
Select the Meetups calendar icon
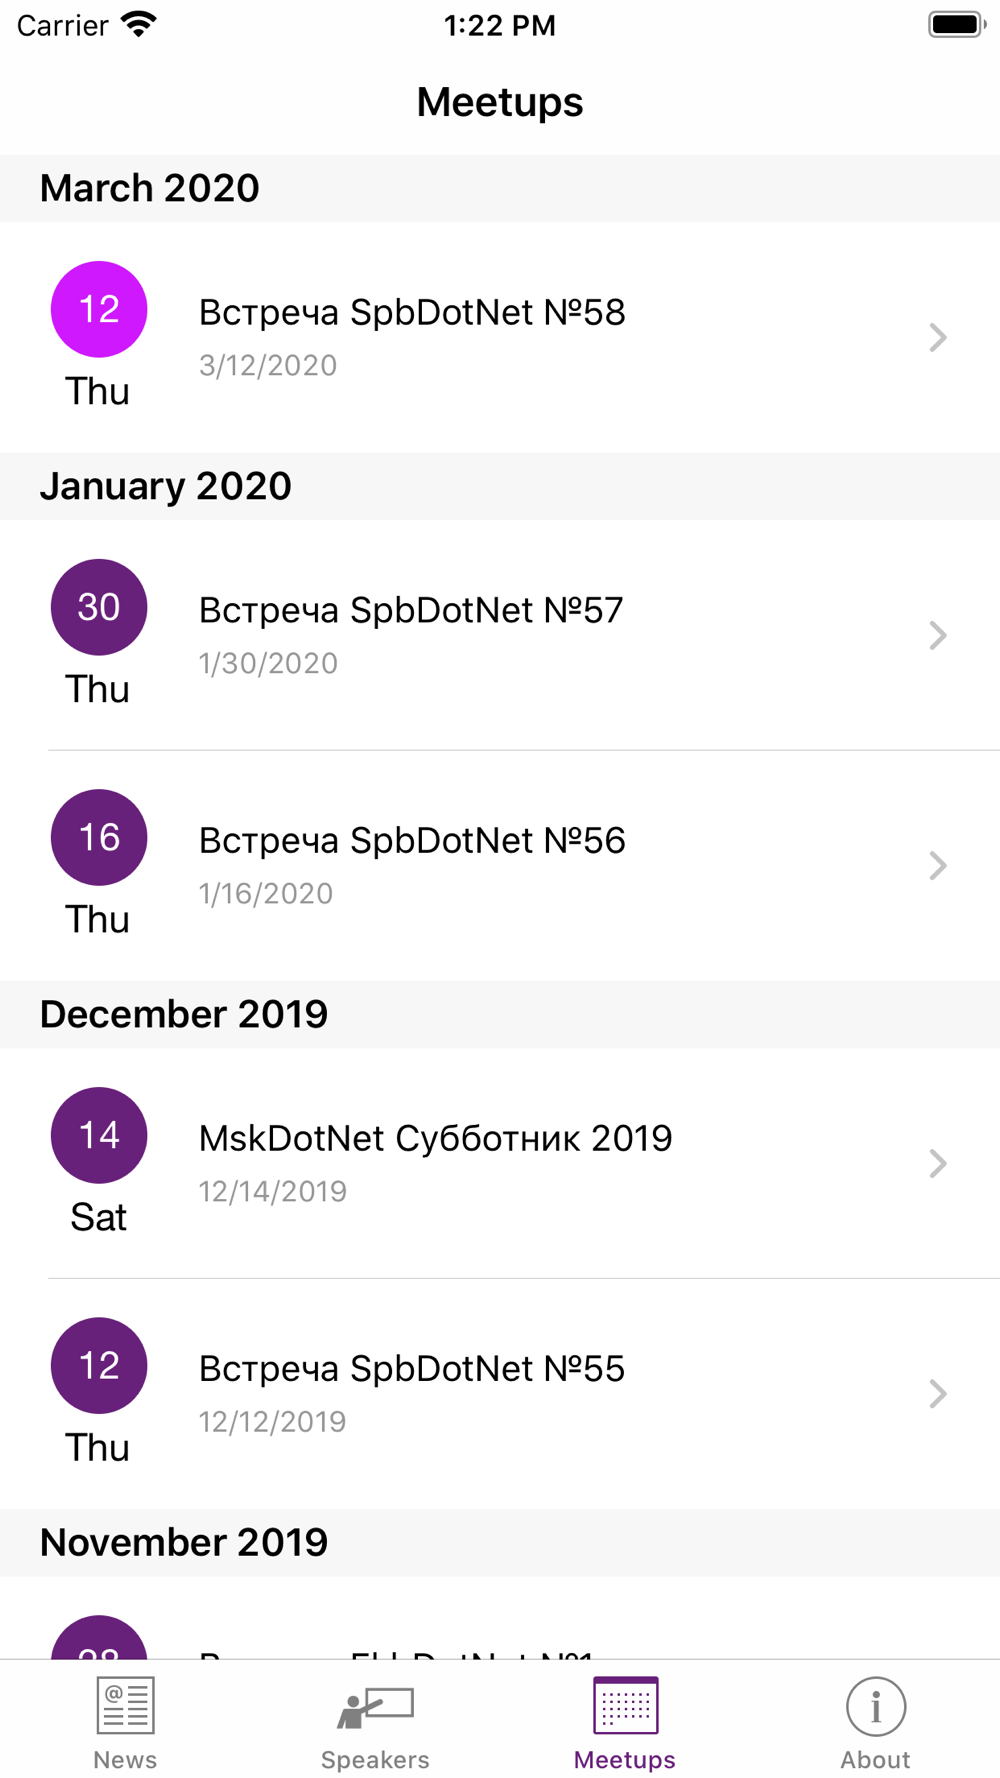tap(625, 1705)
